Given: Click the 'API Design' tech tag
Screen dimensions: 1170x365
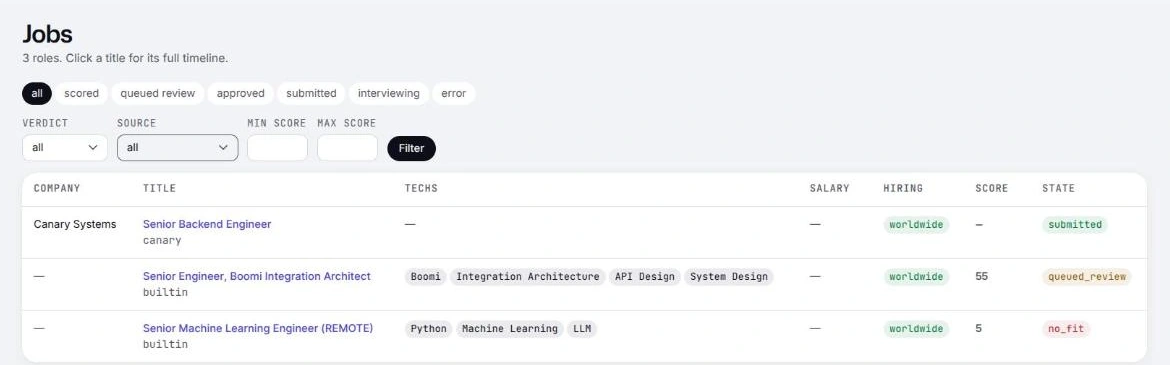Looking at the screenshot, I should [x=645, y=277].
